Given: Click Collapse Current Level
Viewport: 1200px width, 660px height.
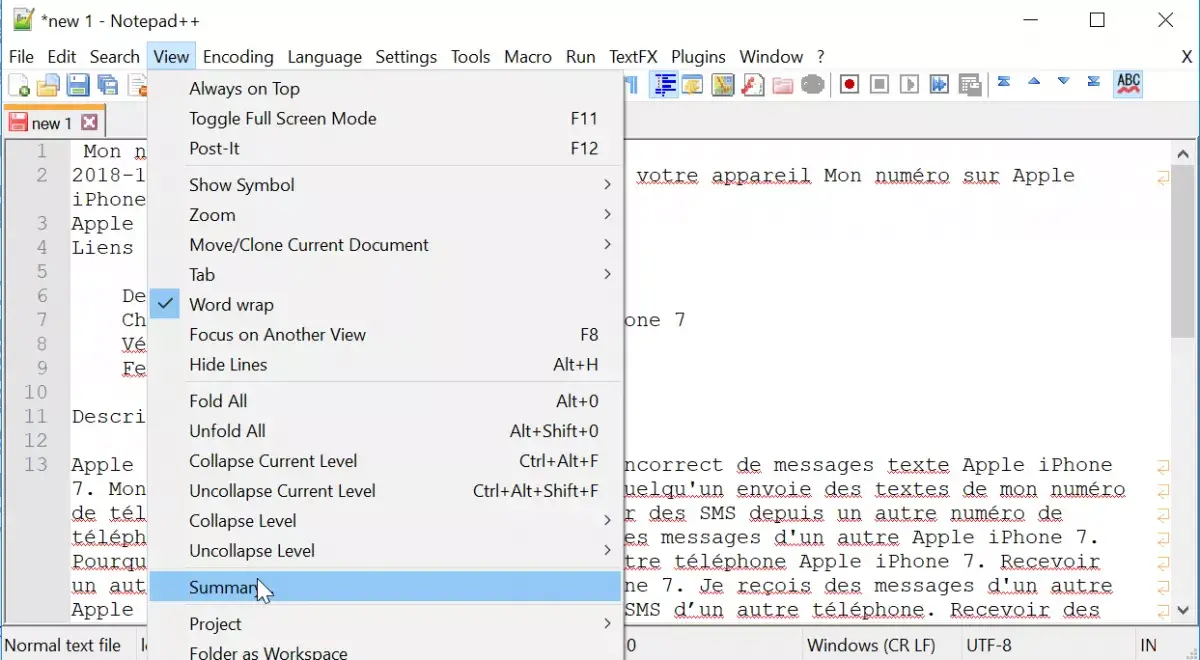Looking at the screenshot, I should pos(385,461).
